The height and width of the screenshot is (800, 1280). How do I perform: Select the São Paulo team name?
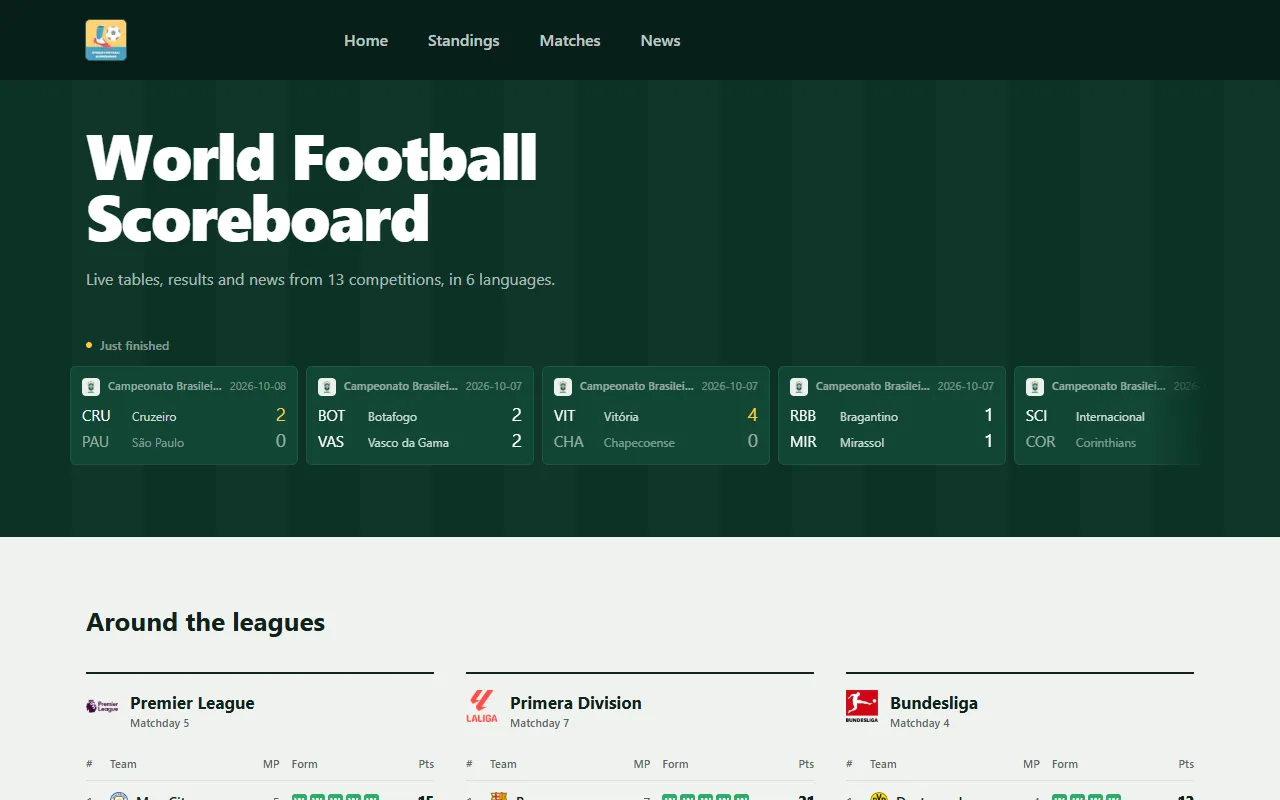point(158,442)
